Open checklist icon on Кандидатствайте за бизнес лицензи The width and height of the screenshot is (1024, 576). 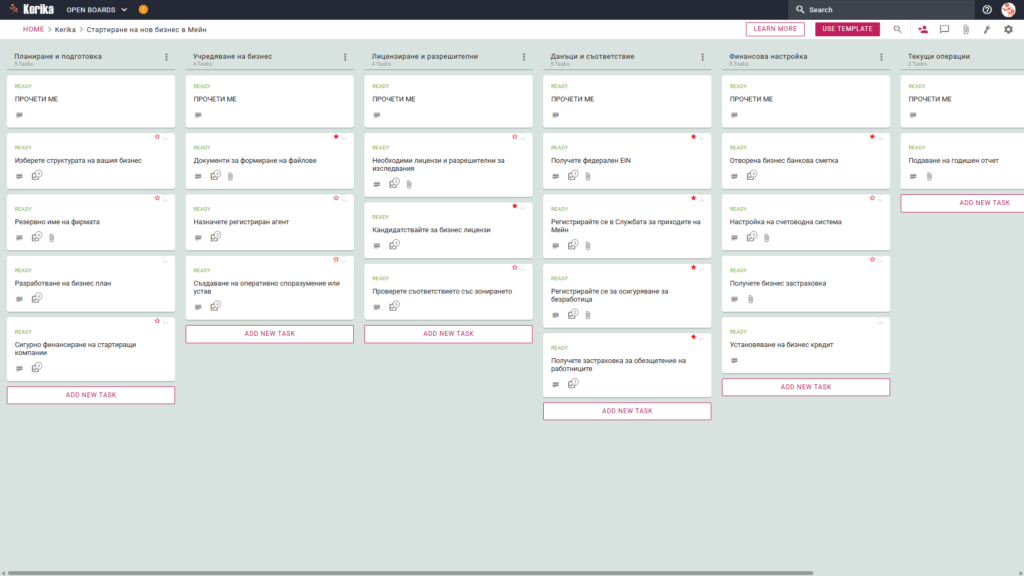394,245
